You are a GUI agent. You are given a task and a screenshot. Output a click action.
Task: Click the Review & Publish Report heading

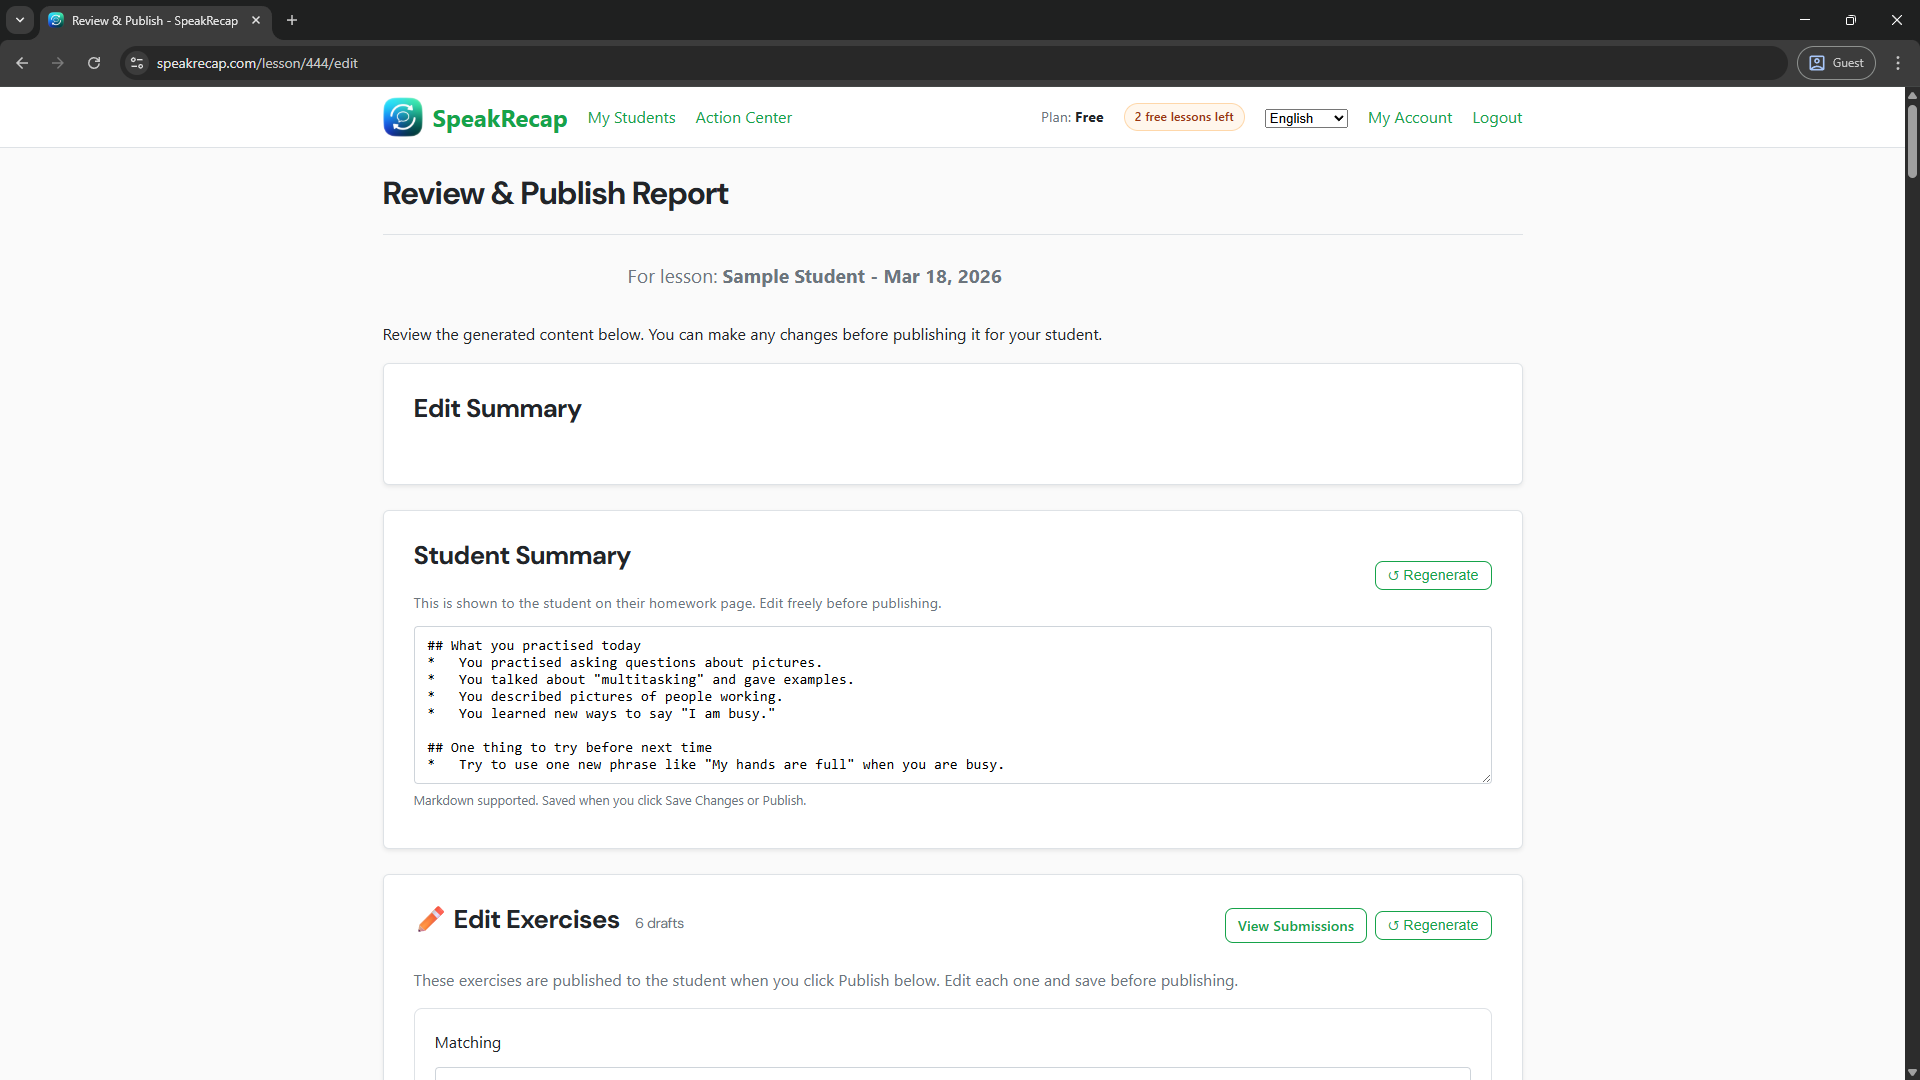coord(555,194)
